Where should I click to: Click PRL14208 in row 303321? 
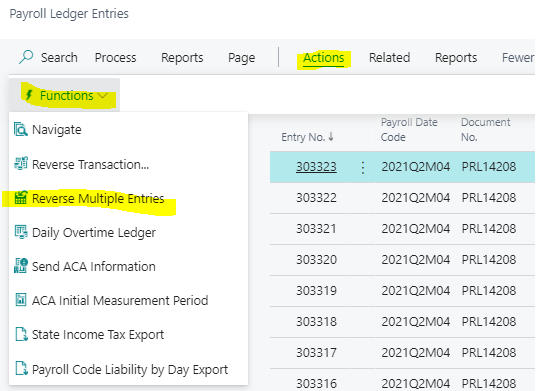(x=489, y=229)
